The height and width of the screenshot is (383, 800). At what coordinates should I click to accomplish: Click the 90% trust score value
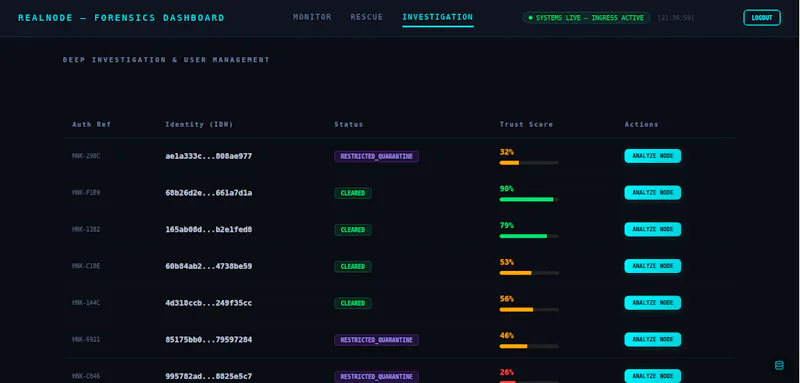coord(507,189)
